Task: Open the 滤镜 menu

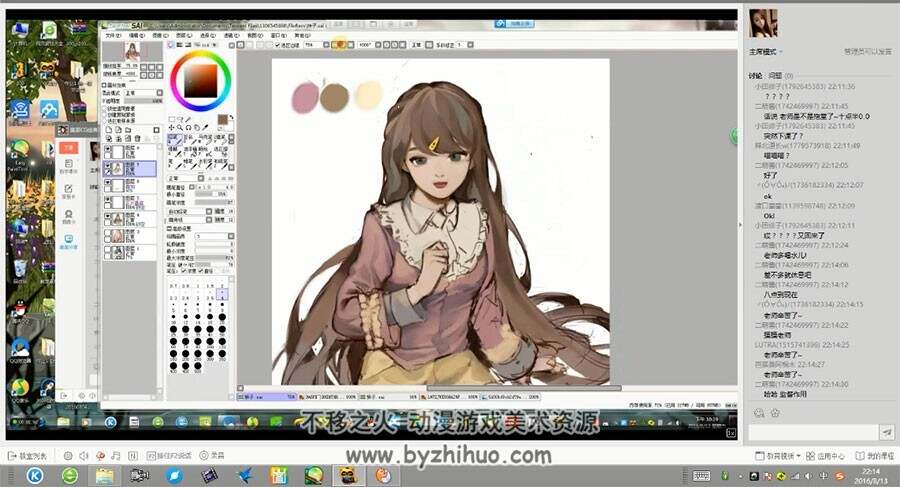Action: (x=231, y=35)
